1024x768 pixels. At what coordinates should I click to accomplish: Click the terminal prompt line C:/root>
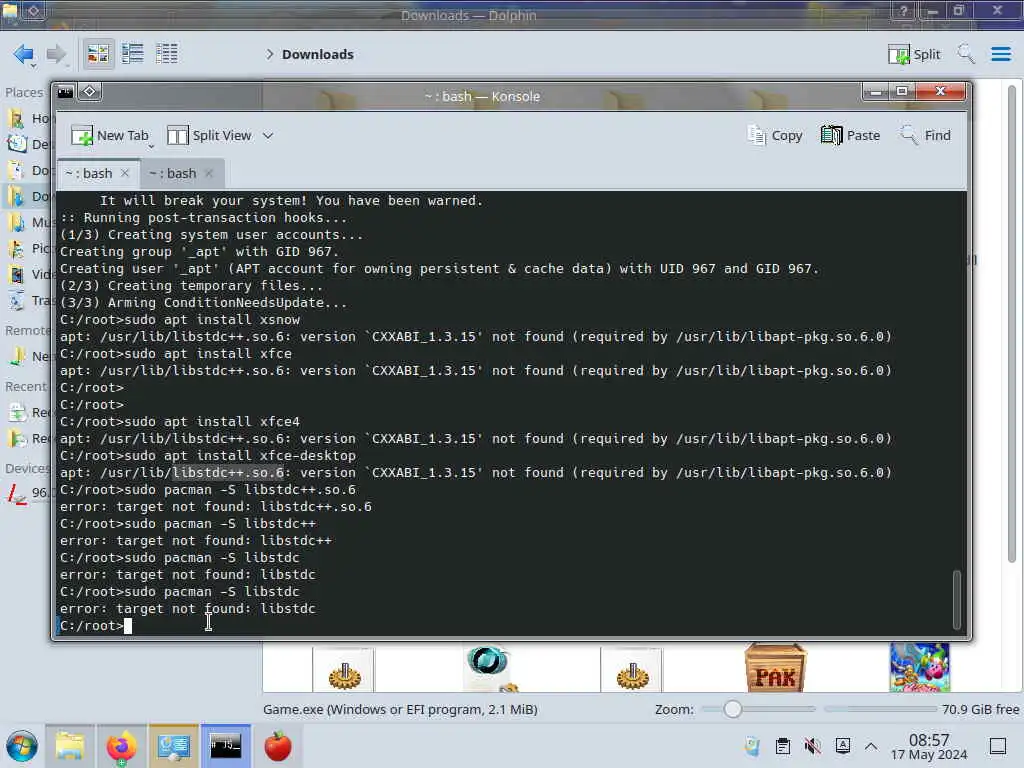[x=91, y=626]
